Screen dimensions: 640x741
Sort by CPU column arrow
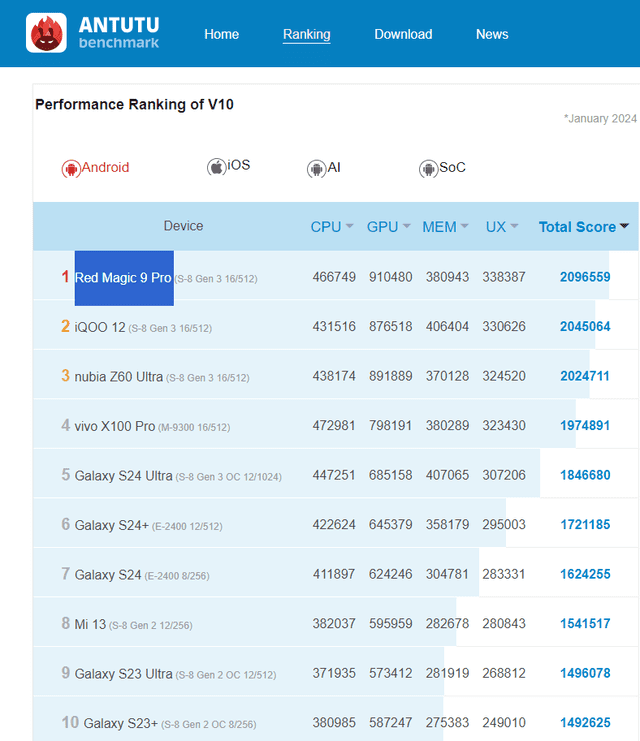click(x=349, y=226)
